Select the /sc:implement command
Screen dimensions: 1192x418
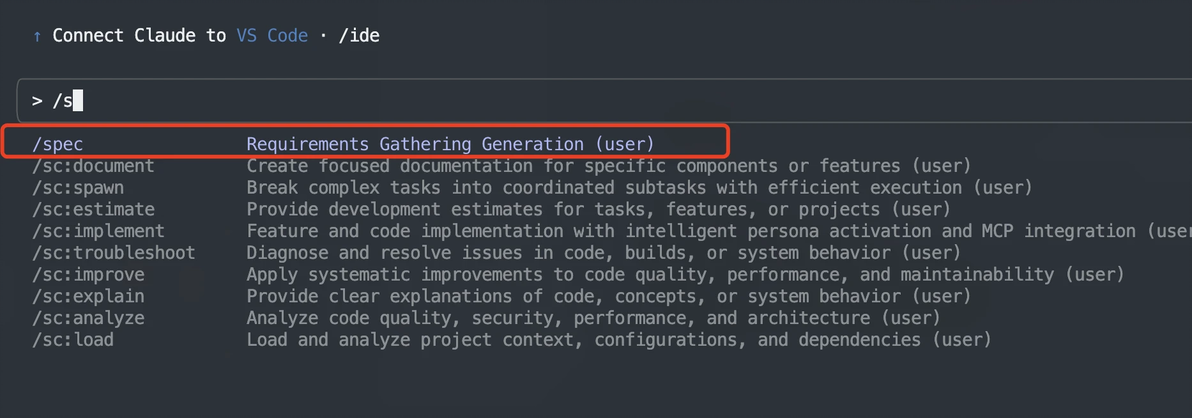pyautogui.click(x=98, y=231)
